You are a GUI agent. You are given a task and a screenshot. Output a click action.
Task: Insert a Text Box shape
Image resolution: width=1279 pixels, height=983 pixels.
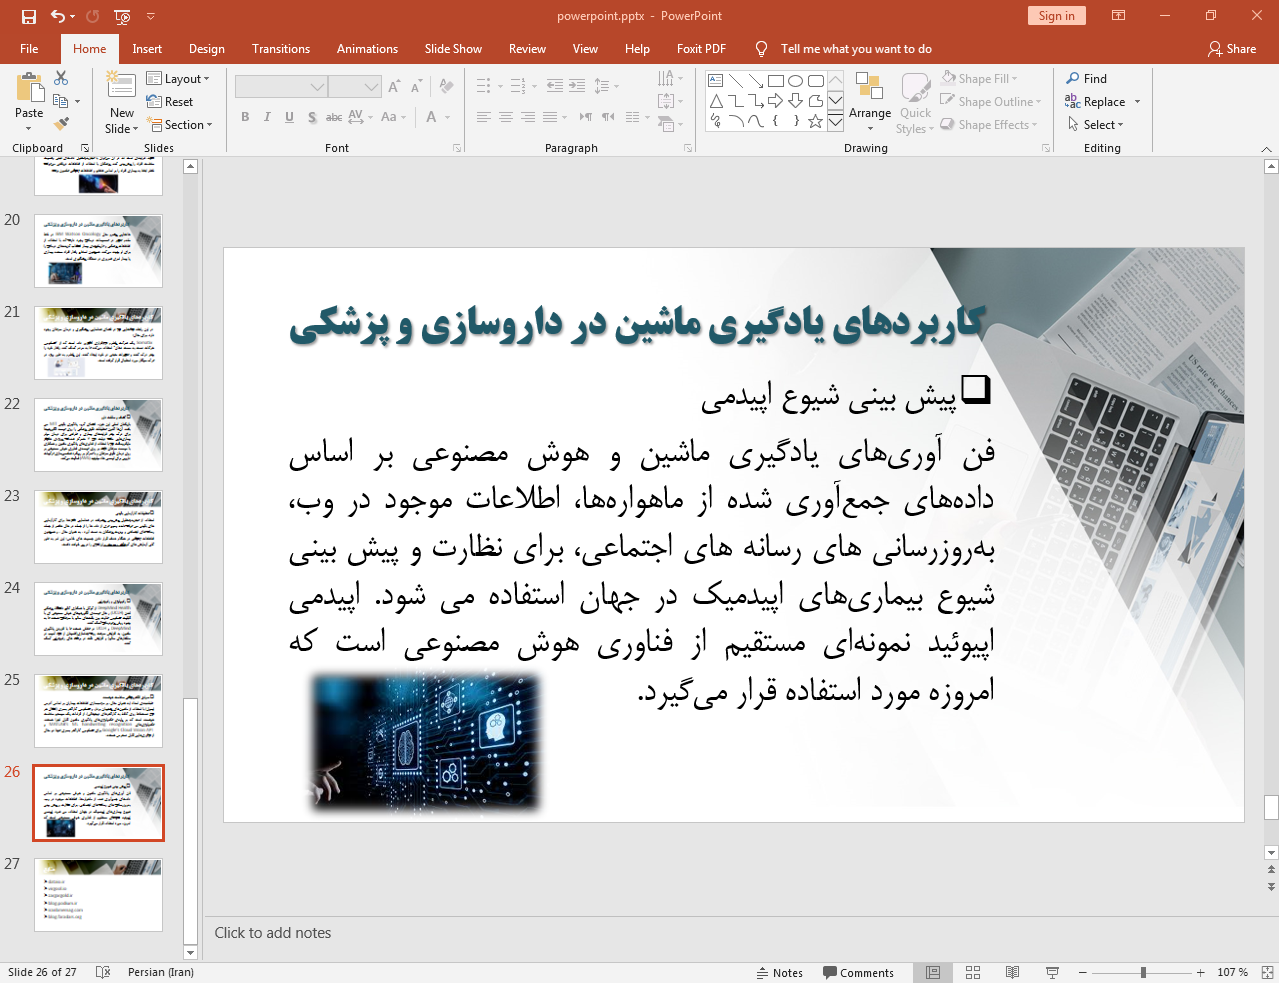pos(715,81)
